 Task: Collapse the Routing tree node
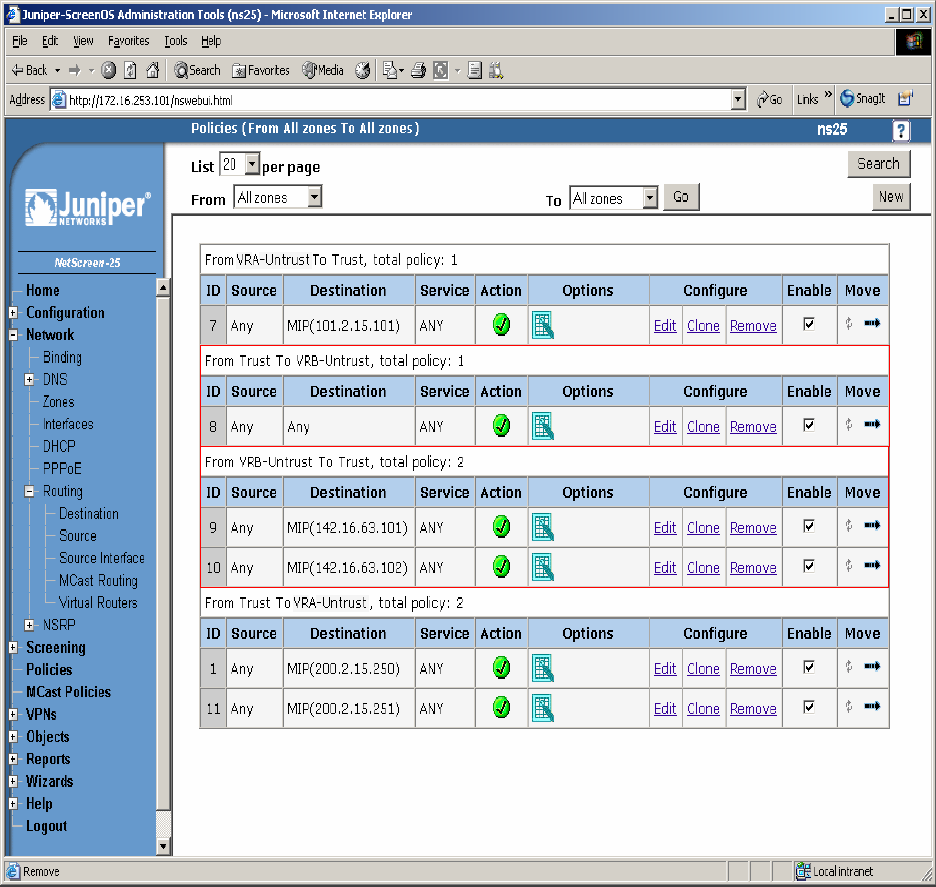29,491
